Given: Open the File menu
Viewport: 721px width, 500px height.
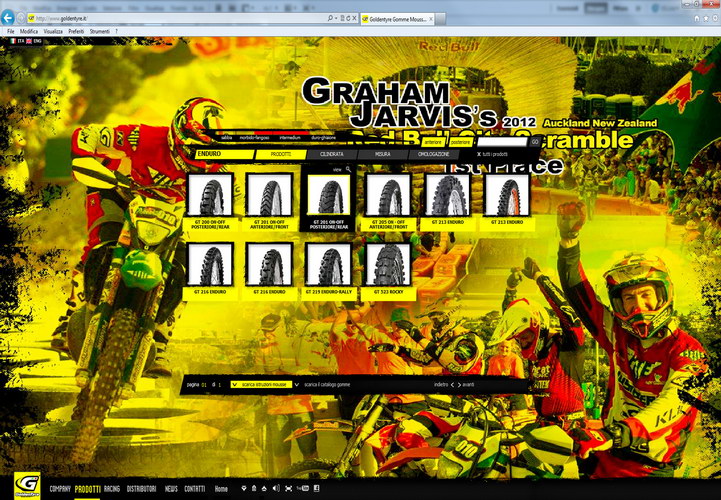Looking at the screenshot, I should click(11, 31).
